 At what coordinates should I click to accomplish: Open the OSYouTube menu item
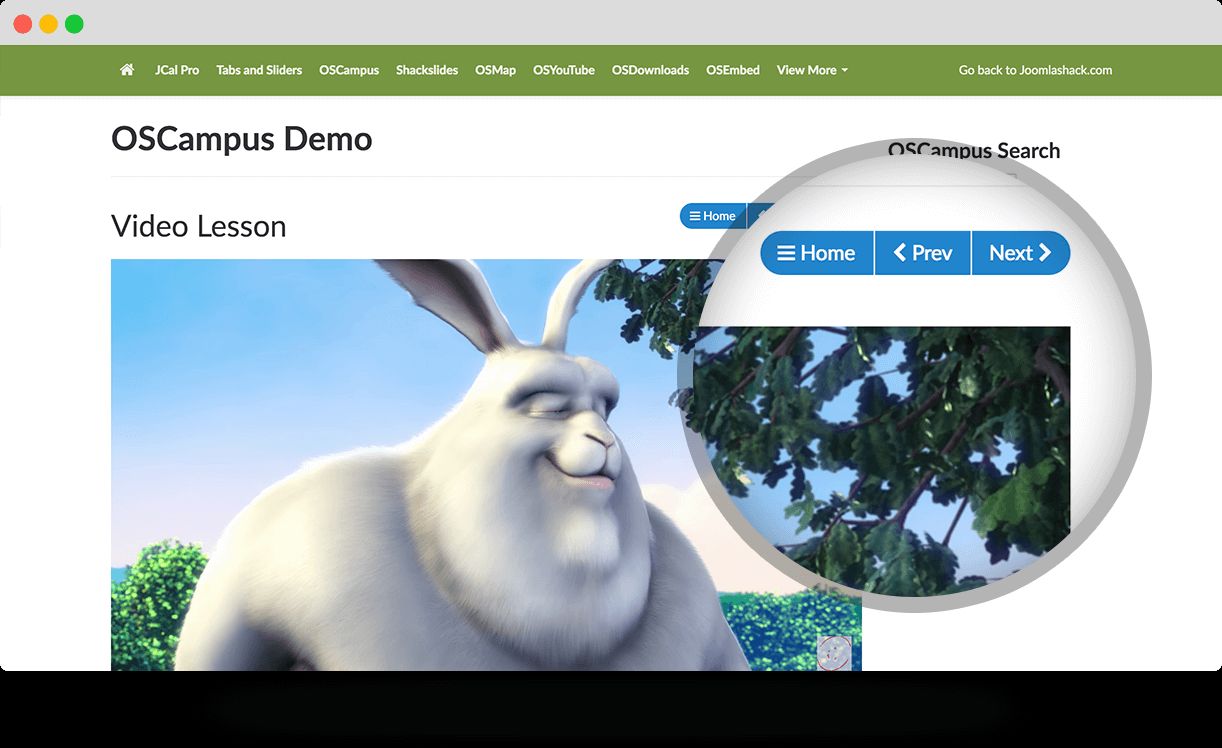[x=564, y=70]
